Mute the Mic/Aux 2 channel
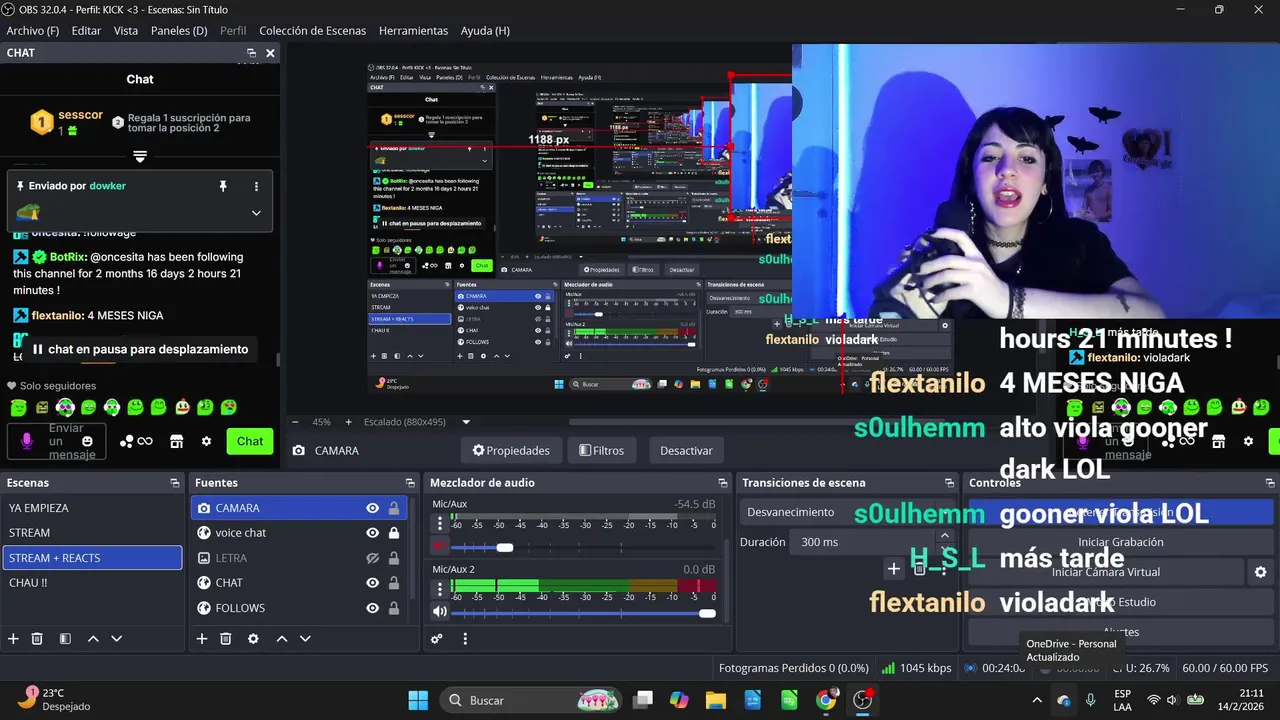The width and height of the screenshot is (1280, 720). (439, 612)
